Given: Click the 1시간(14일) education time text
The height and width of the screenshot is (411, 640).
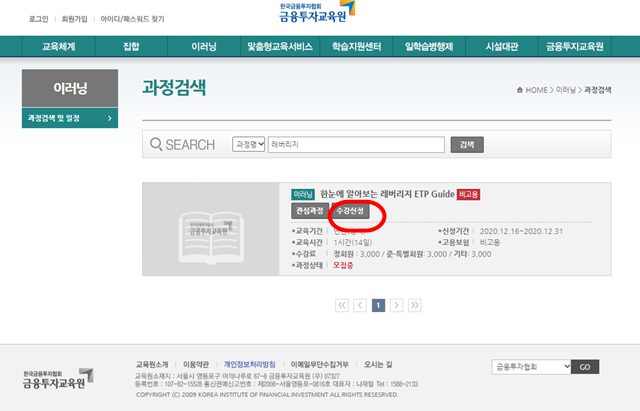Looking at the screenshot, I should [353, 242].
